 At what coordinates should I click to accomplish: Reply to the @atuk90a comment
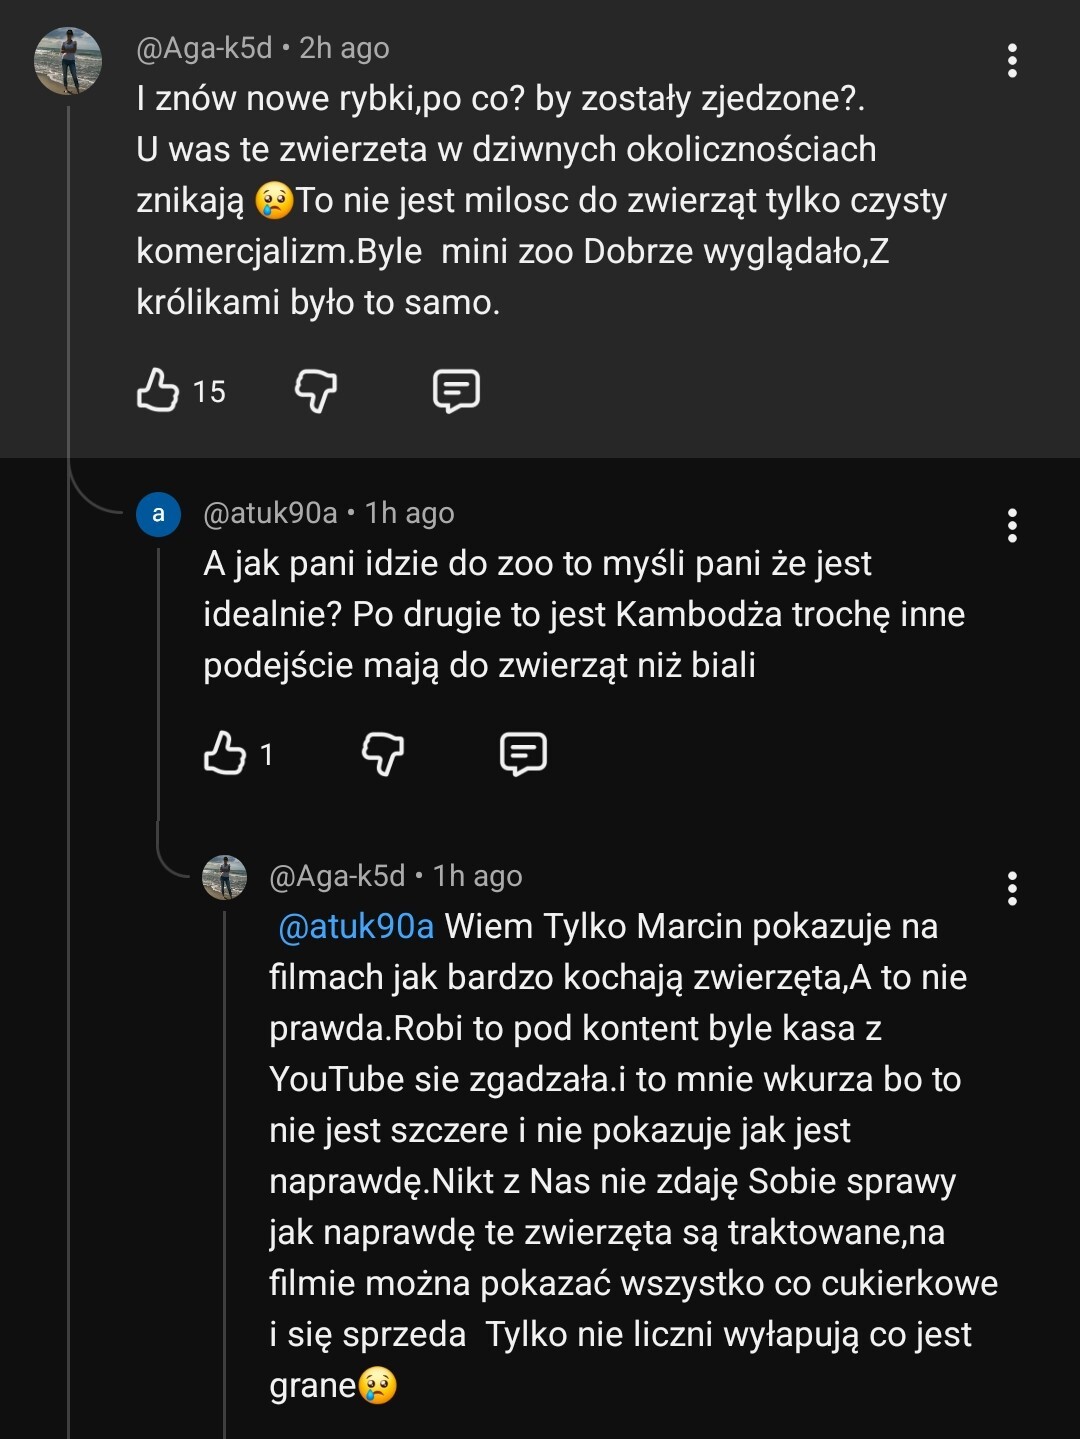pyautogui.click(x=523, y=753)
